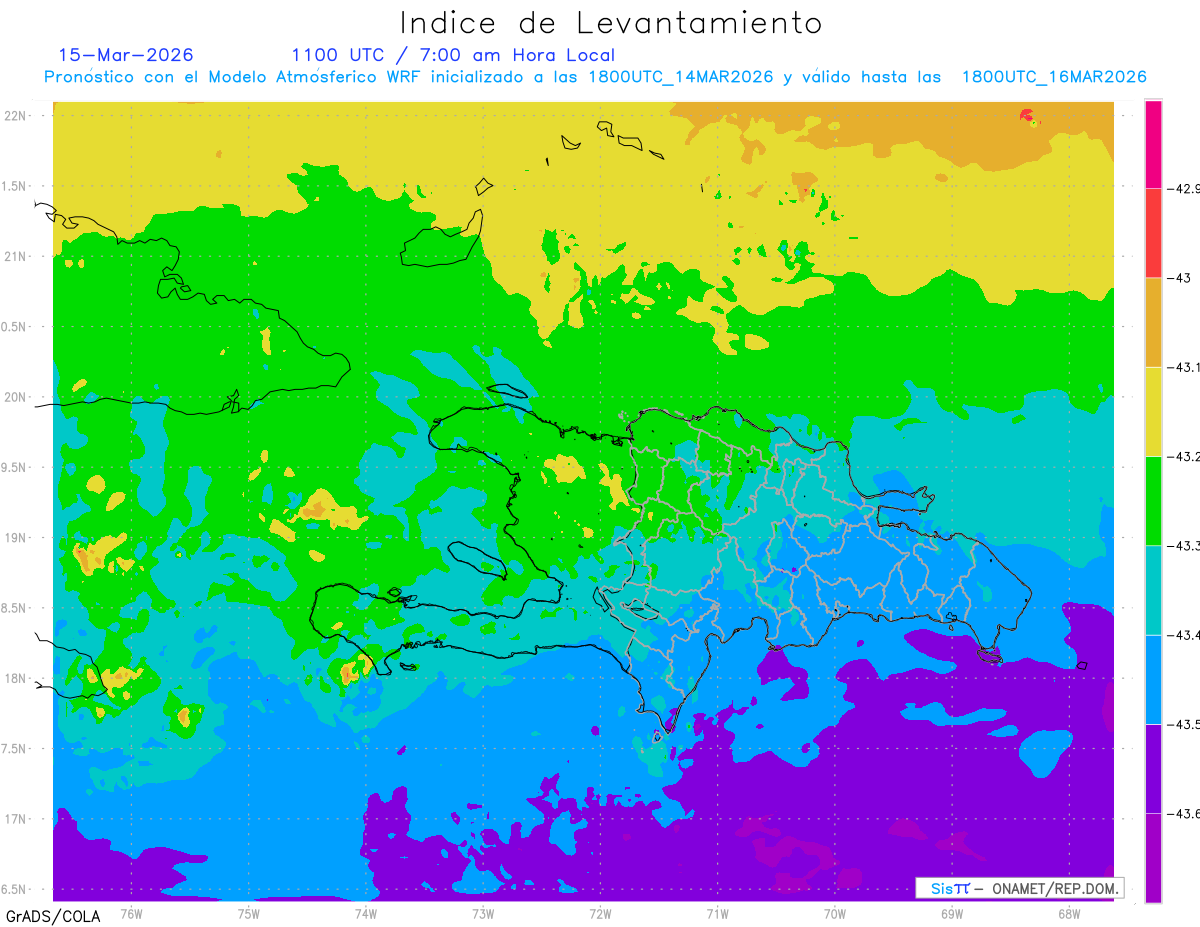Click the "73W" longitude label
The image size is (1200, 927).
pyautogui.click(x=483, y=914)
